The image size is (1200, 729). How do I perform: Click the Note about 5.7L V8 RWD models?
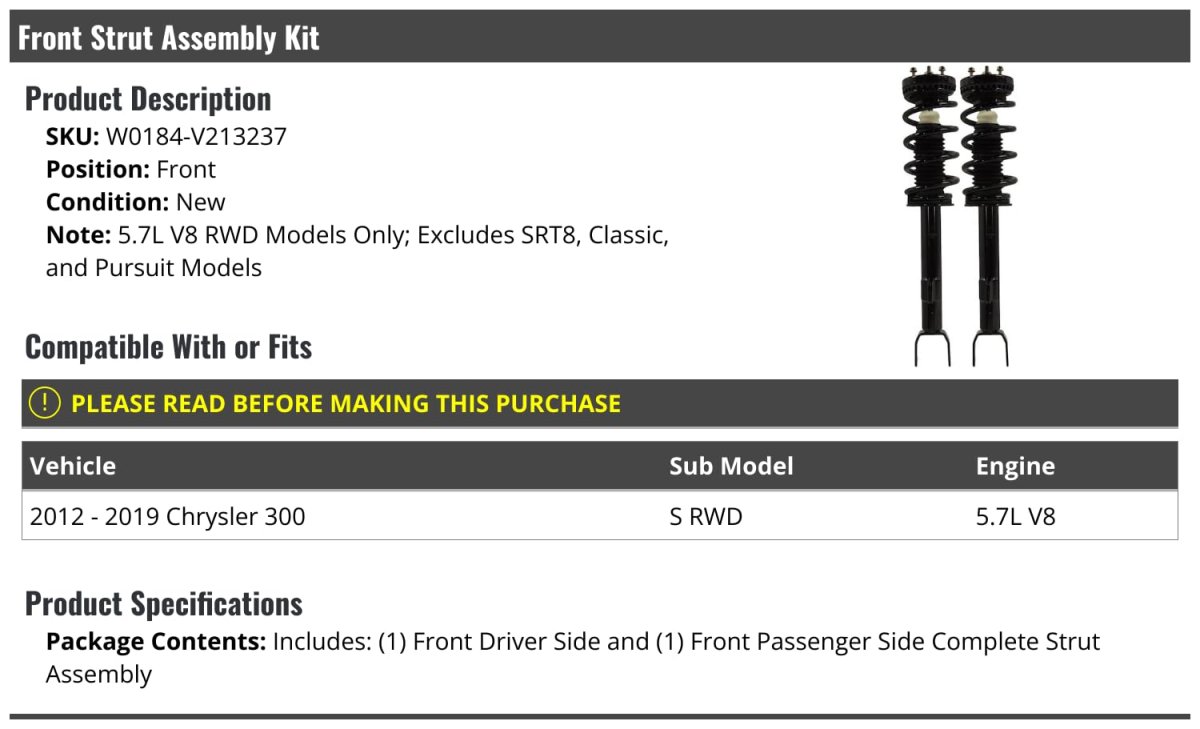pos(356,236)
